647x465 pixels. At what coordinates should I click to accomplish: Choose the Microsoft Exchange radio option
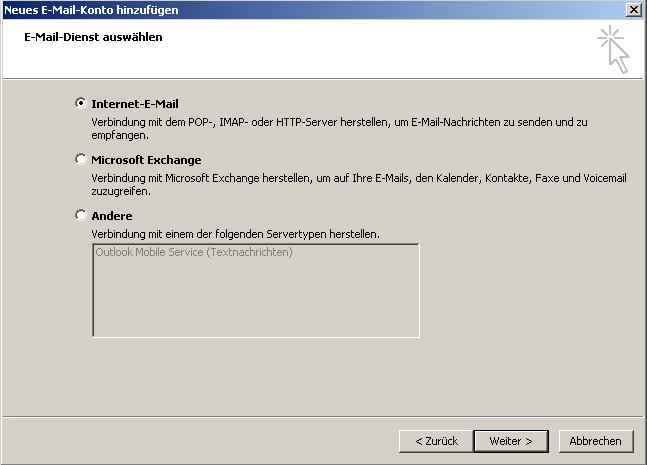pos(81,159)
